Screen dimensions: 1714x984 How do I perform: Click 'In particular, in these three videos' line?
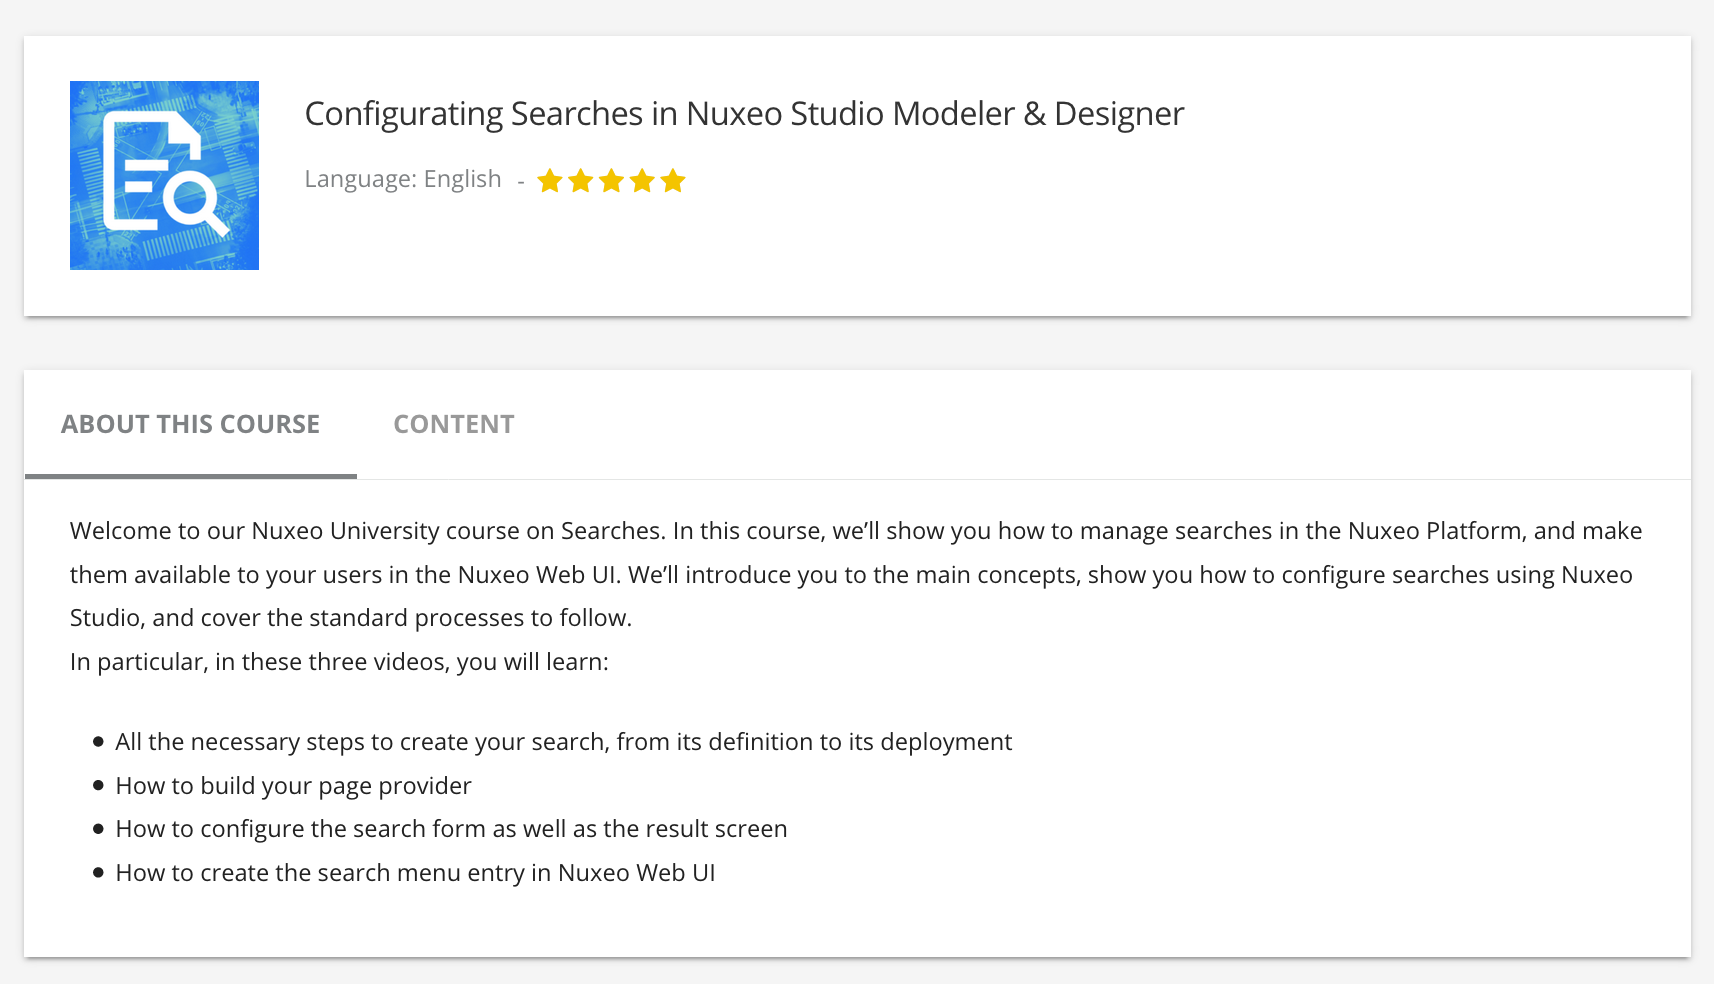[x=339, y=662]
